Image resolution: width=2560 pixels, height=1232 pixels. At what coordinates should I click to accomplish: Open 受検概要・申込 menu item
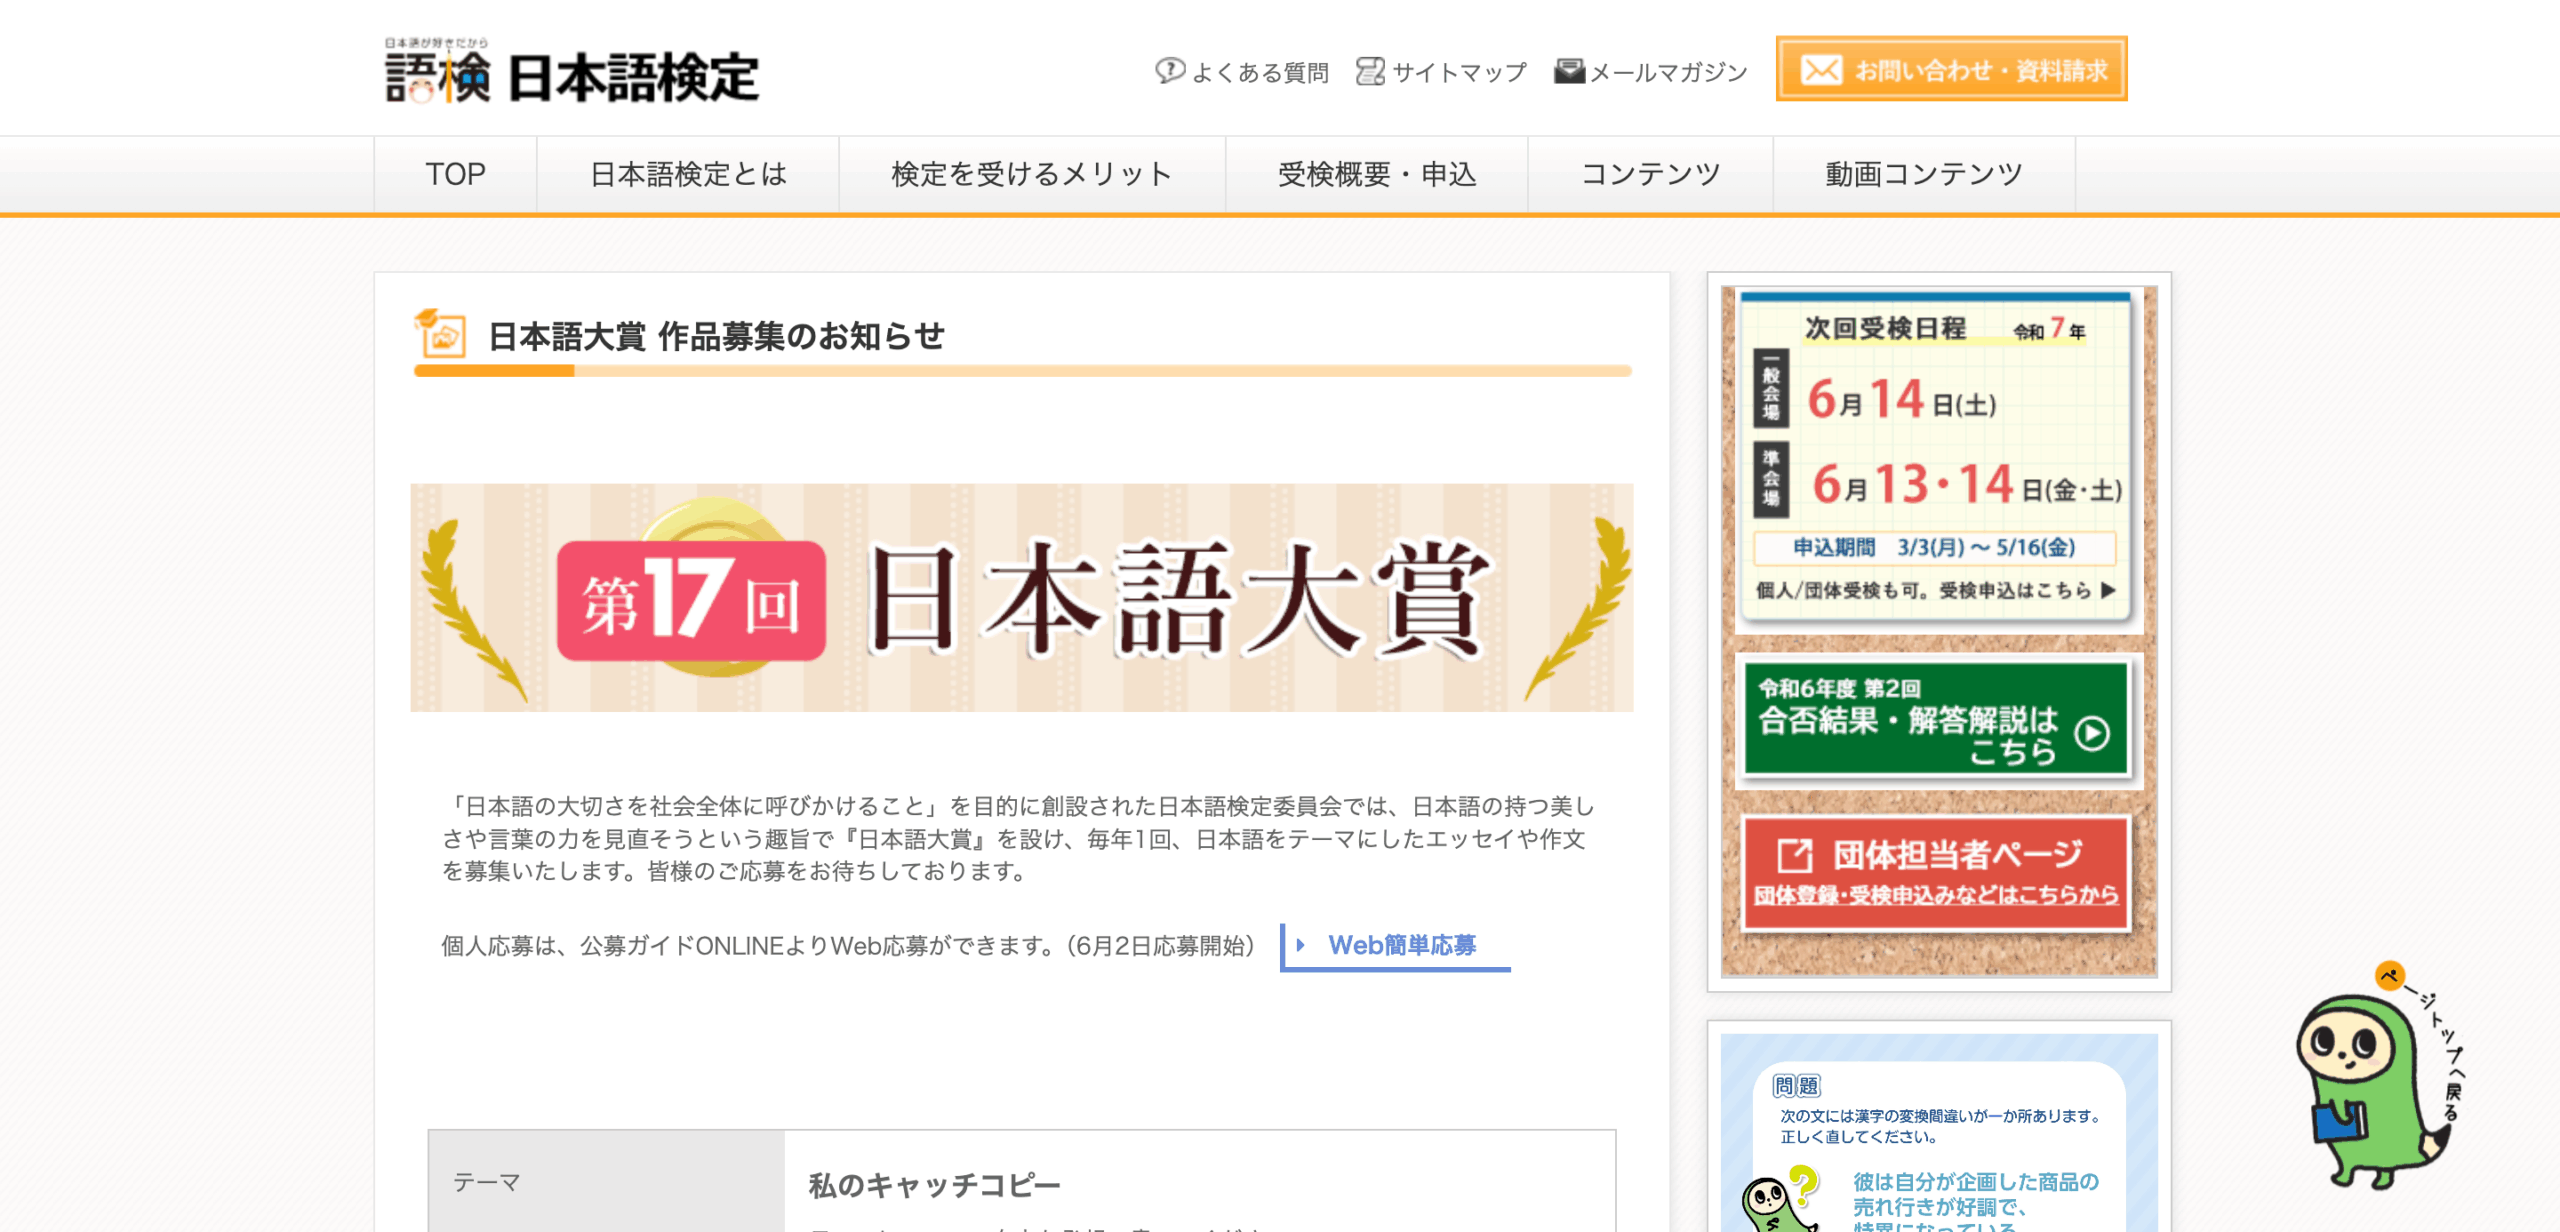(1377, 174)
